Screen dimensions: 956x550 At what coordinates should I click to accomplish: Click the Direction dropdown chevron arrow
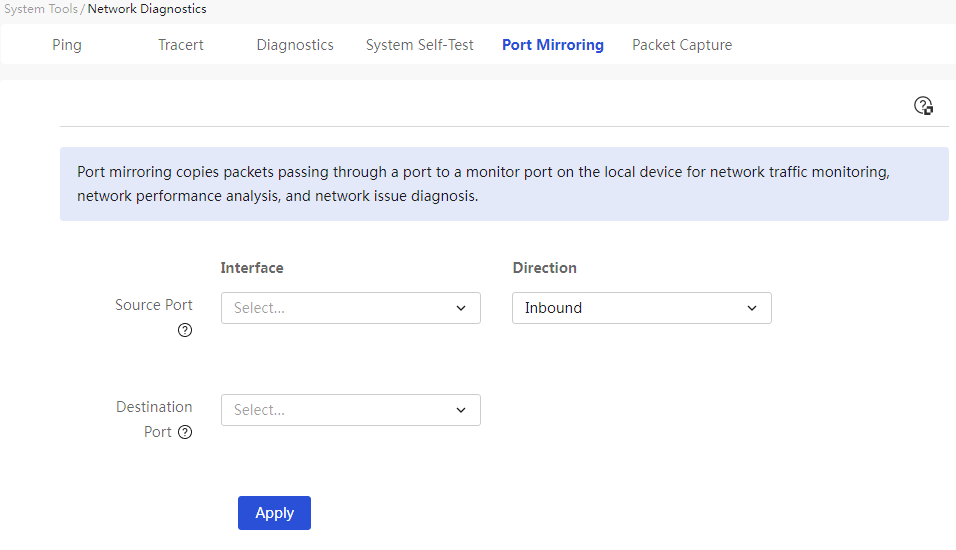[752, 308]
